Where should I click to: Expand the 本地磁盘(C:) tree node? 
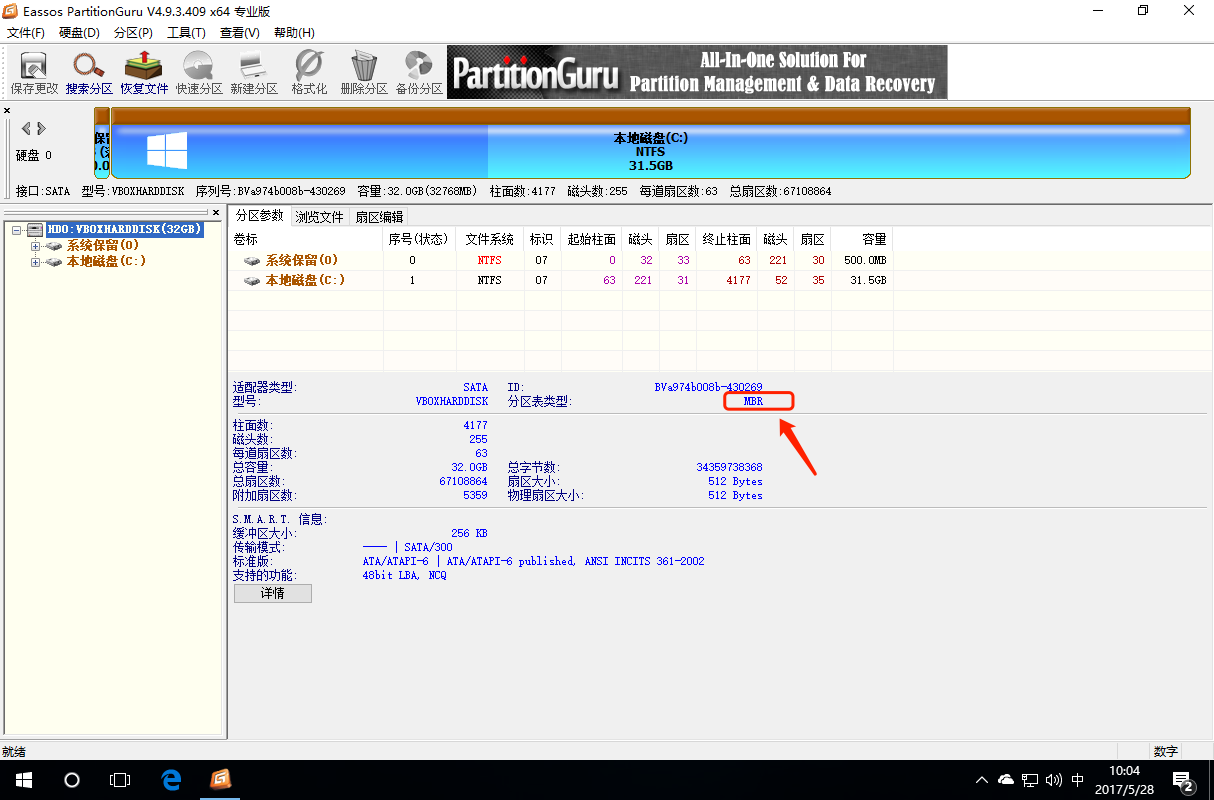tap(36, 262)
